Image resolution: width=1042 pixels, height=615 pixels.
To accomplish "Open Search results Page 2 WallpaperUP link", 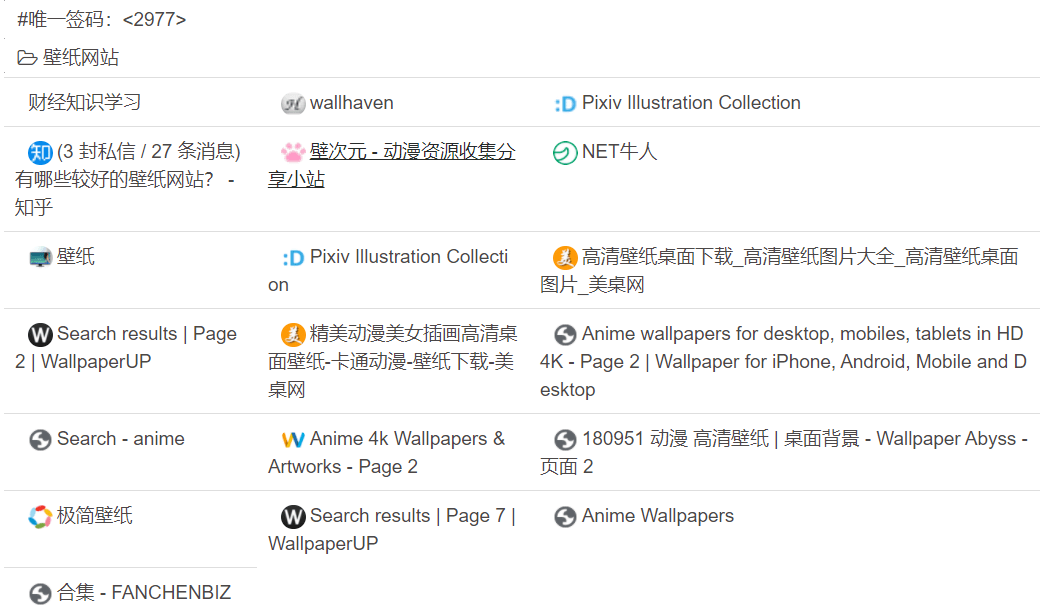I will (x=126, y=348).
